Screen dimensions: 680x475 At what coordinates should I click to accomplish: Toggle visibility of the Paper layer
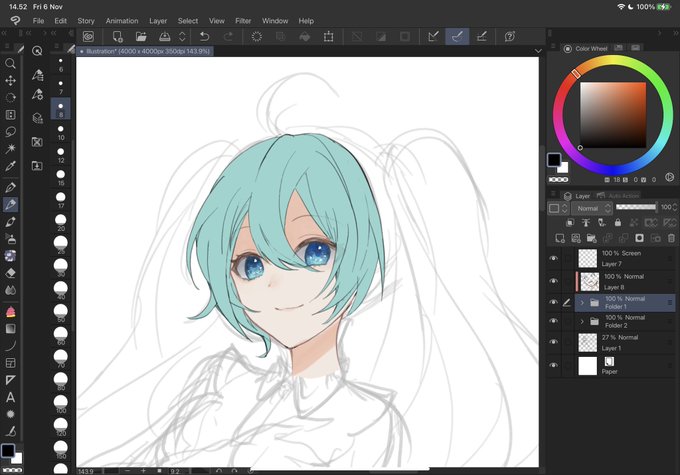553,365
